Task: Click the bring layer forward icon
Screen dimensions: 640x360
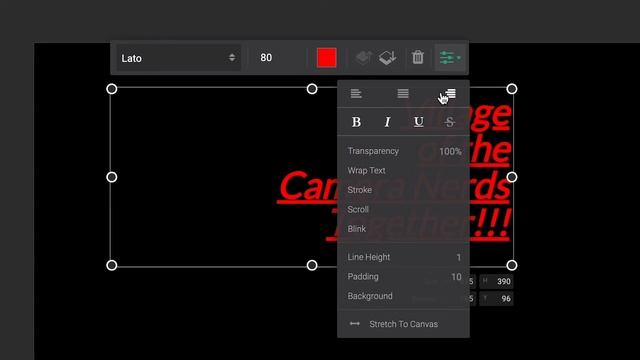Action: 363,58
